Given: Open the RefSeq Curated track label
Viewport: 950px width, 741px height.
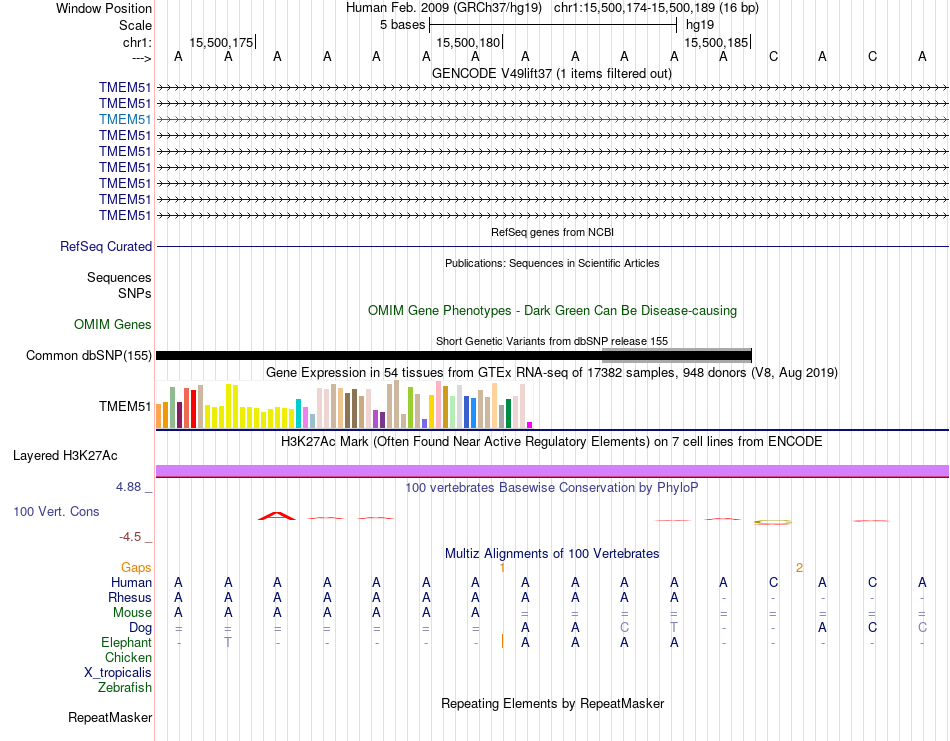Looking at the screenshot, I should (x=106, y=247).
